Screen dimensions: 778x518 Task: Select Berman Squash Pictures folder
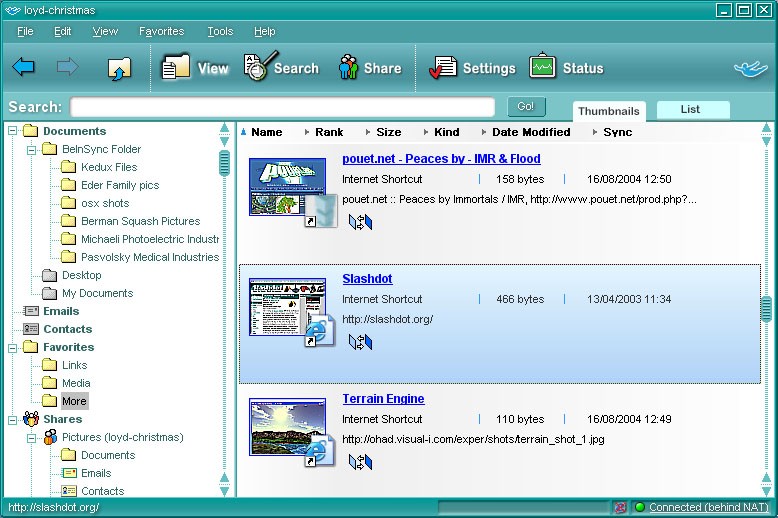click(x=140, y=221)
